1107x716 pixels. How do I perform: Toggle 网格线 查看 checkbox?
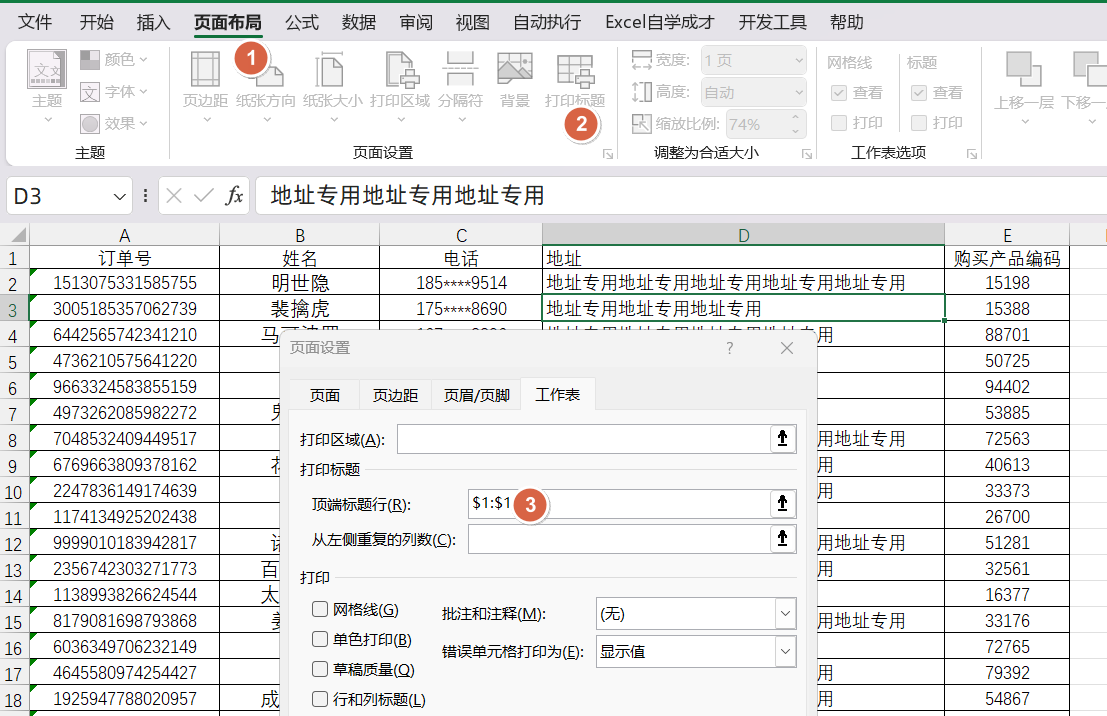839,93
